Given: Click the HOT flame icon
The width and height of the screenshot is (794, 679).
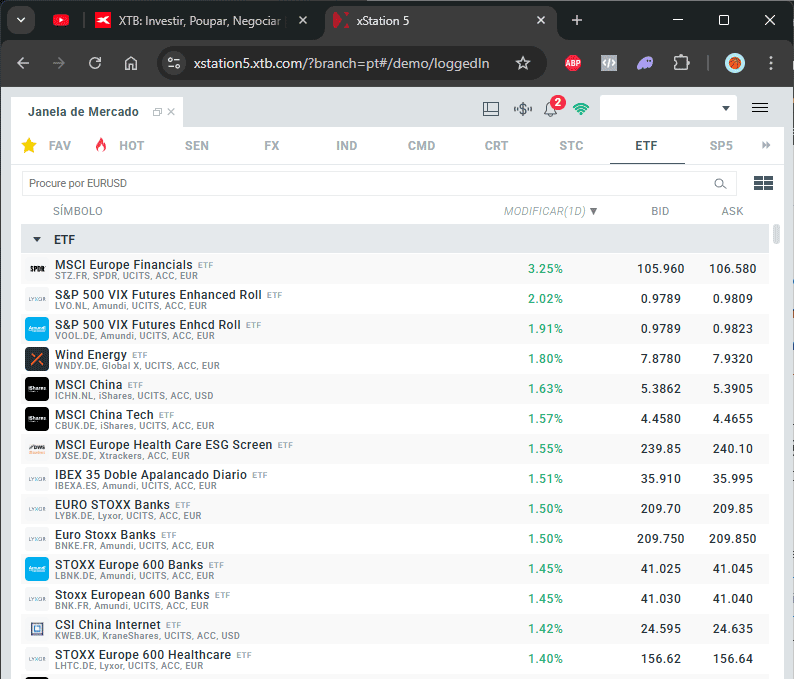Looking at the screenshot, I should click(101, 145).
